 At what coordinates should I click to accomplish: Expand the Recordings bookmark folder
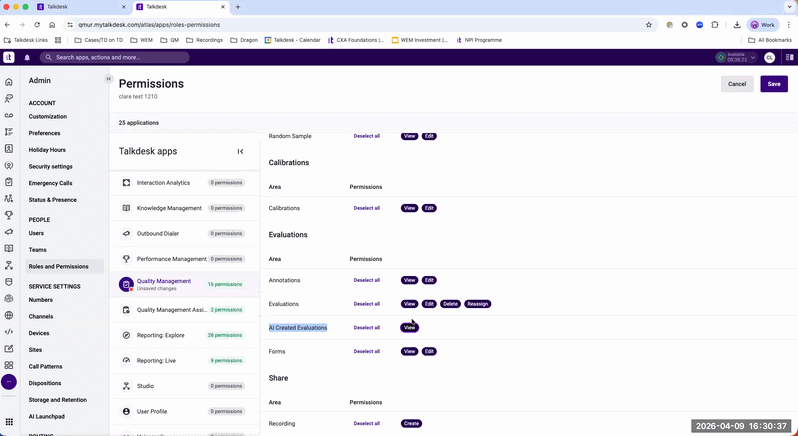[x=205, y=40]
